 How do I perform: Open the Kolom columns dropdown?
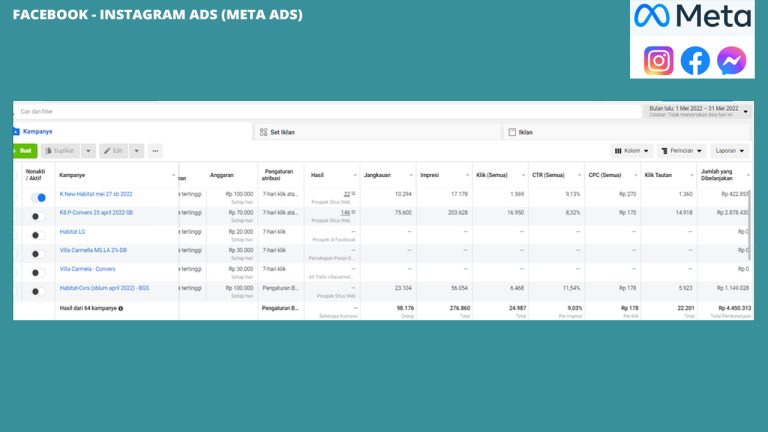coord(632,151)
